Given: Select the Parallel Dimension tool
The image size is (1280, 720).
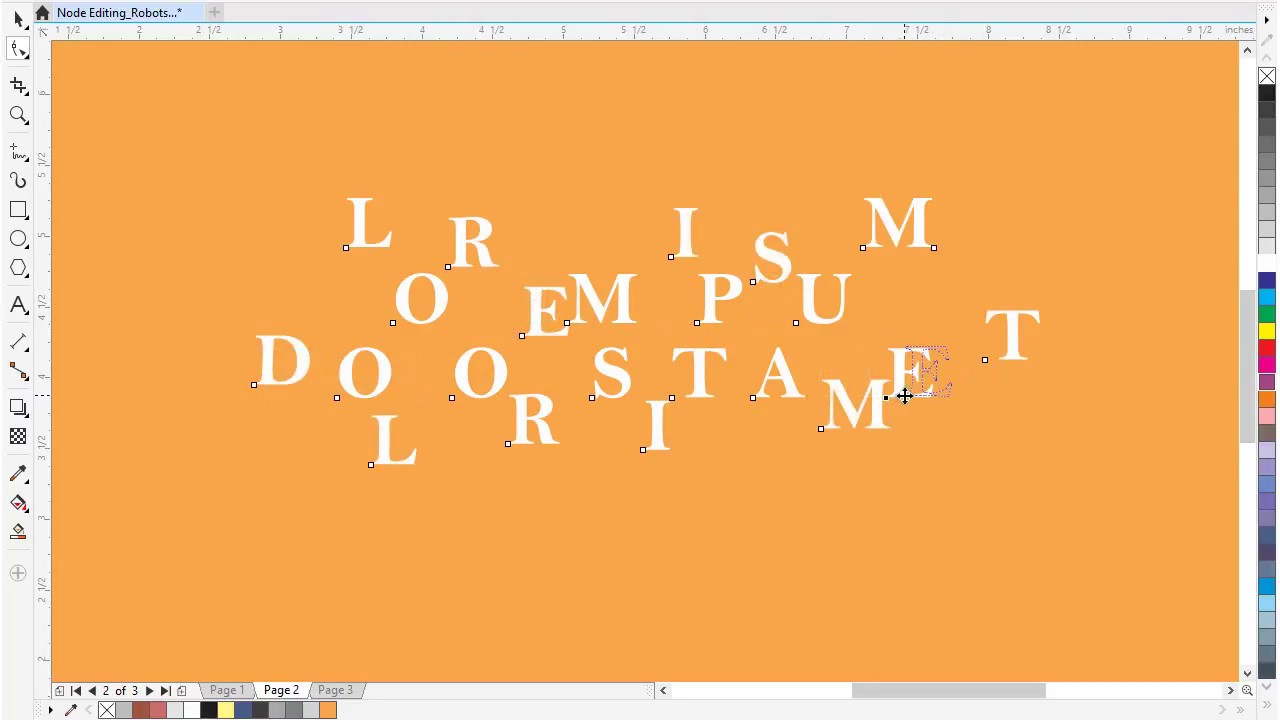Looking at the screenshot, I should (18, 342).
